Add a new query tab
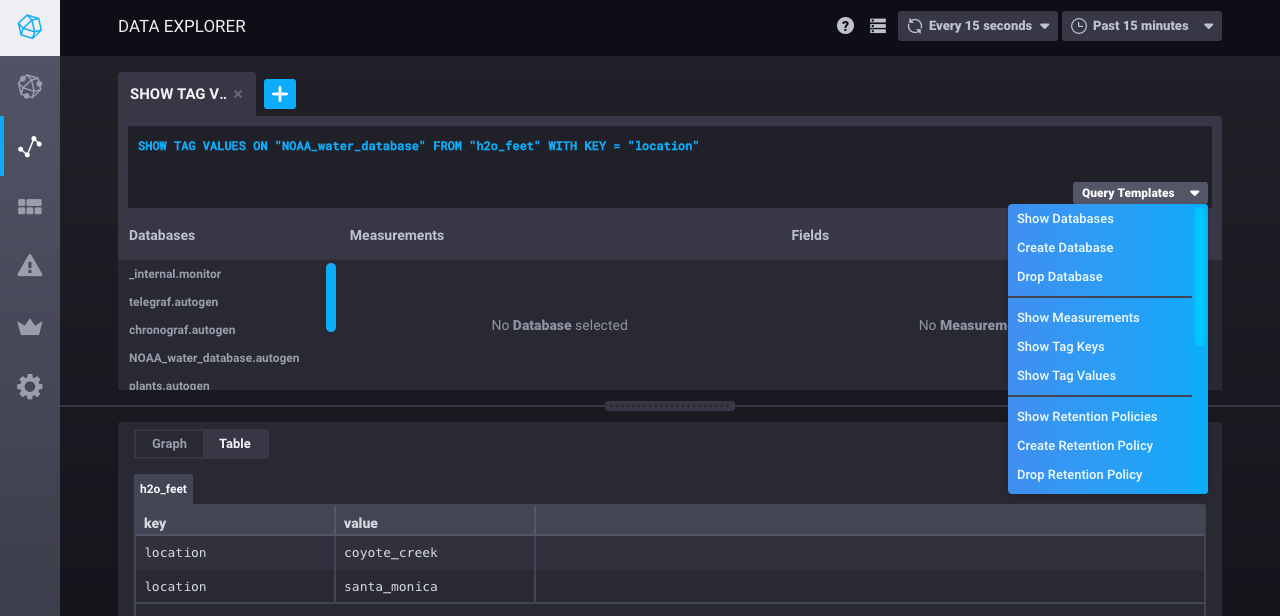 click(280, 94)
